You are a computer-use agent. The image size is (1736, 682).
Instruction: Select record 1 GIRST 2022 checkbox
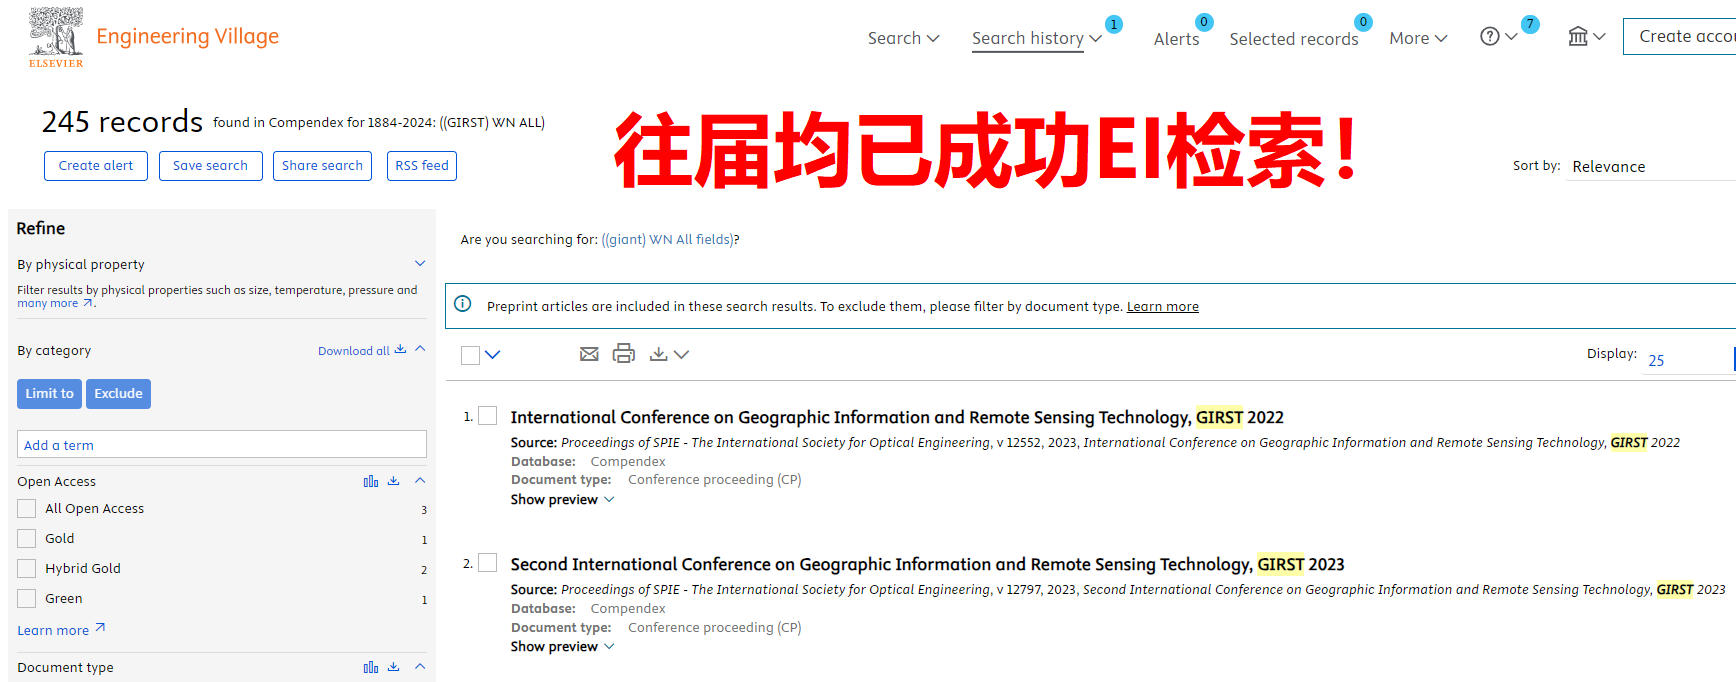click(488, 416)
